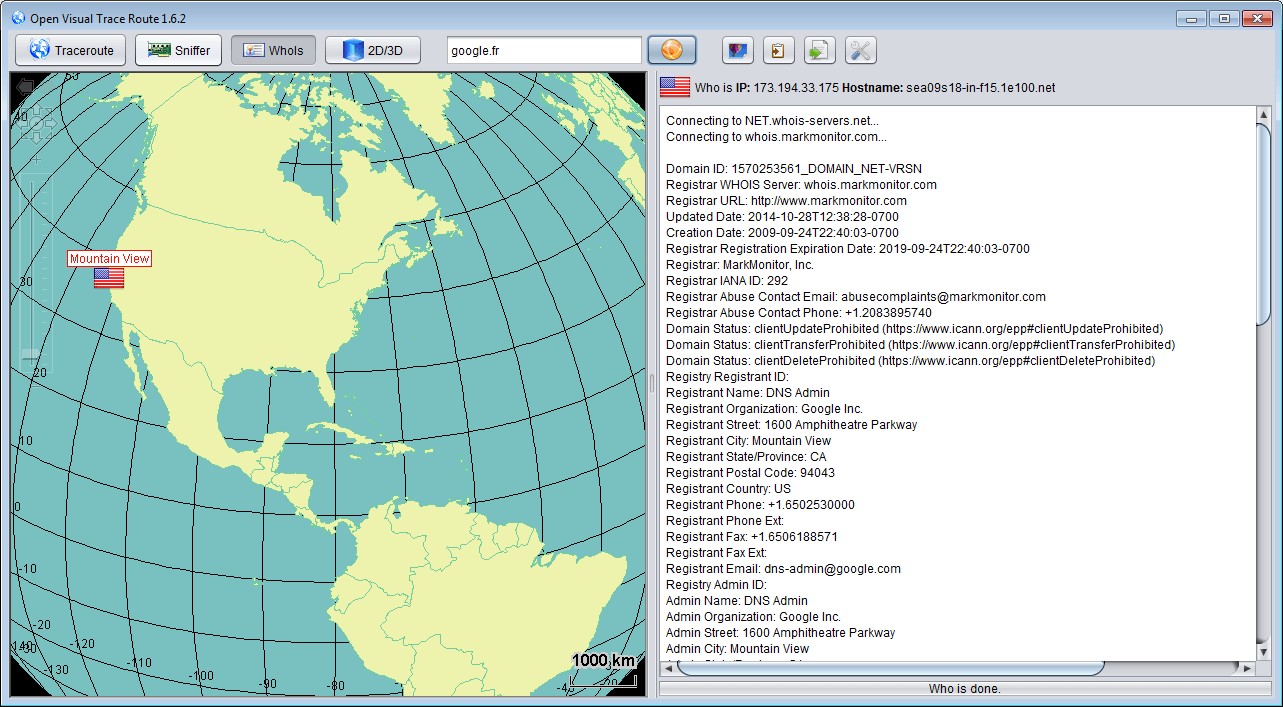
Task: Click the whois horizontal scroll-right arrow
Action: (x=1247, y=667)
